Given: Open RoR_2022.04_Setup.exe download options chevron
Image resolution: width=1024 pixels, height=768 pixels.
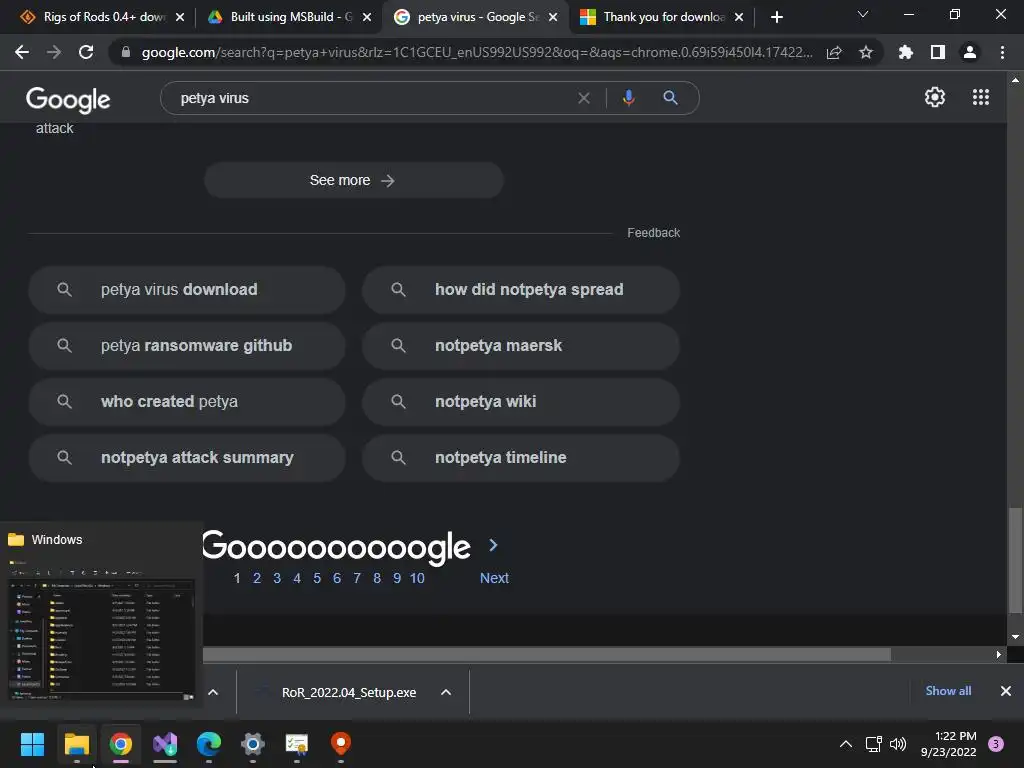Looking at the screenshot, I should tap(445, 692).
